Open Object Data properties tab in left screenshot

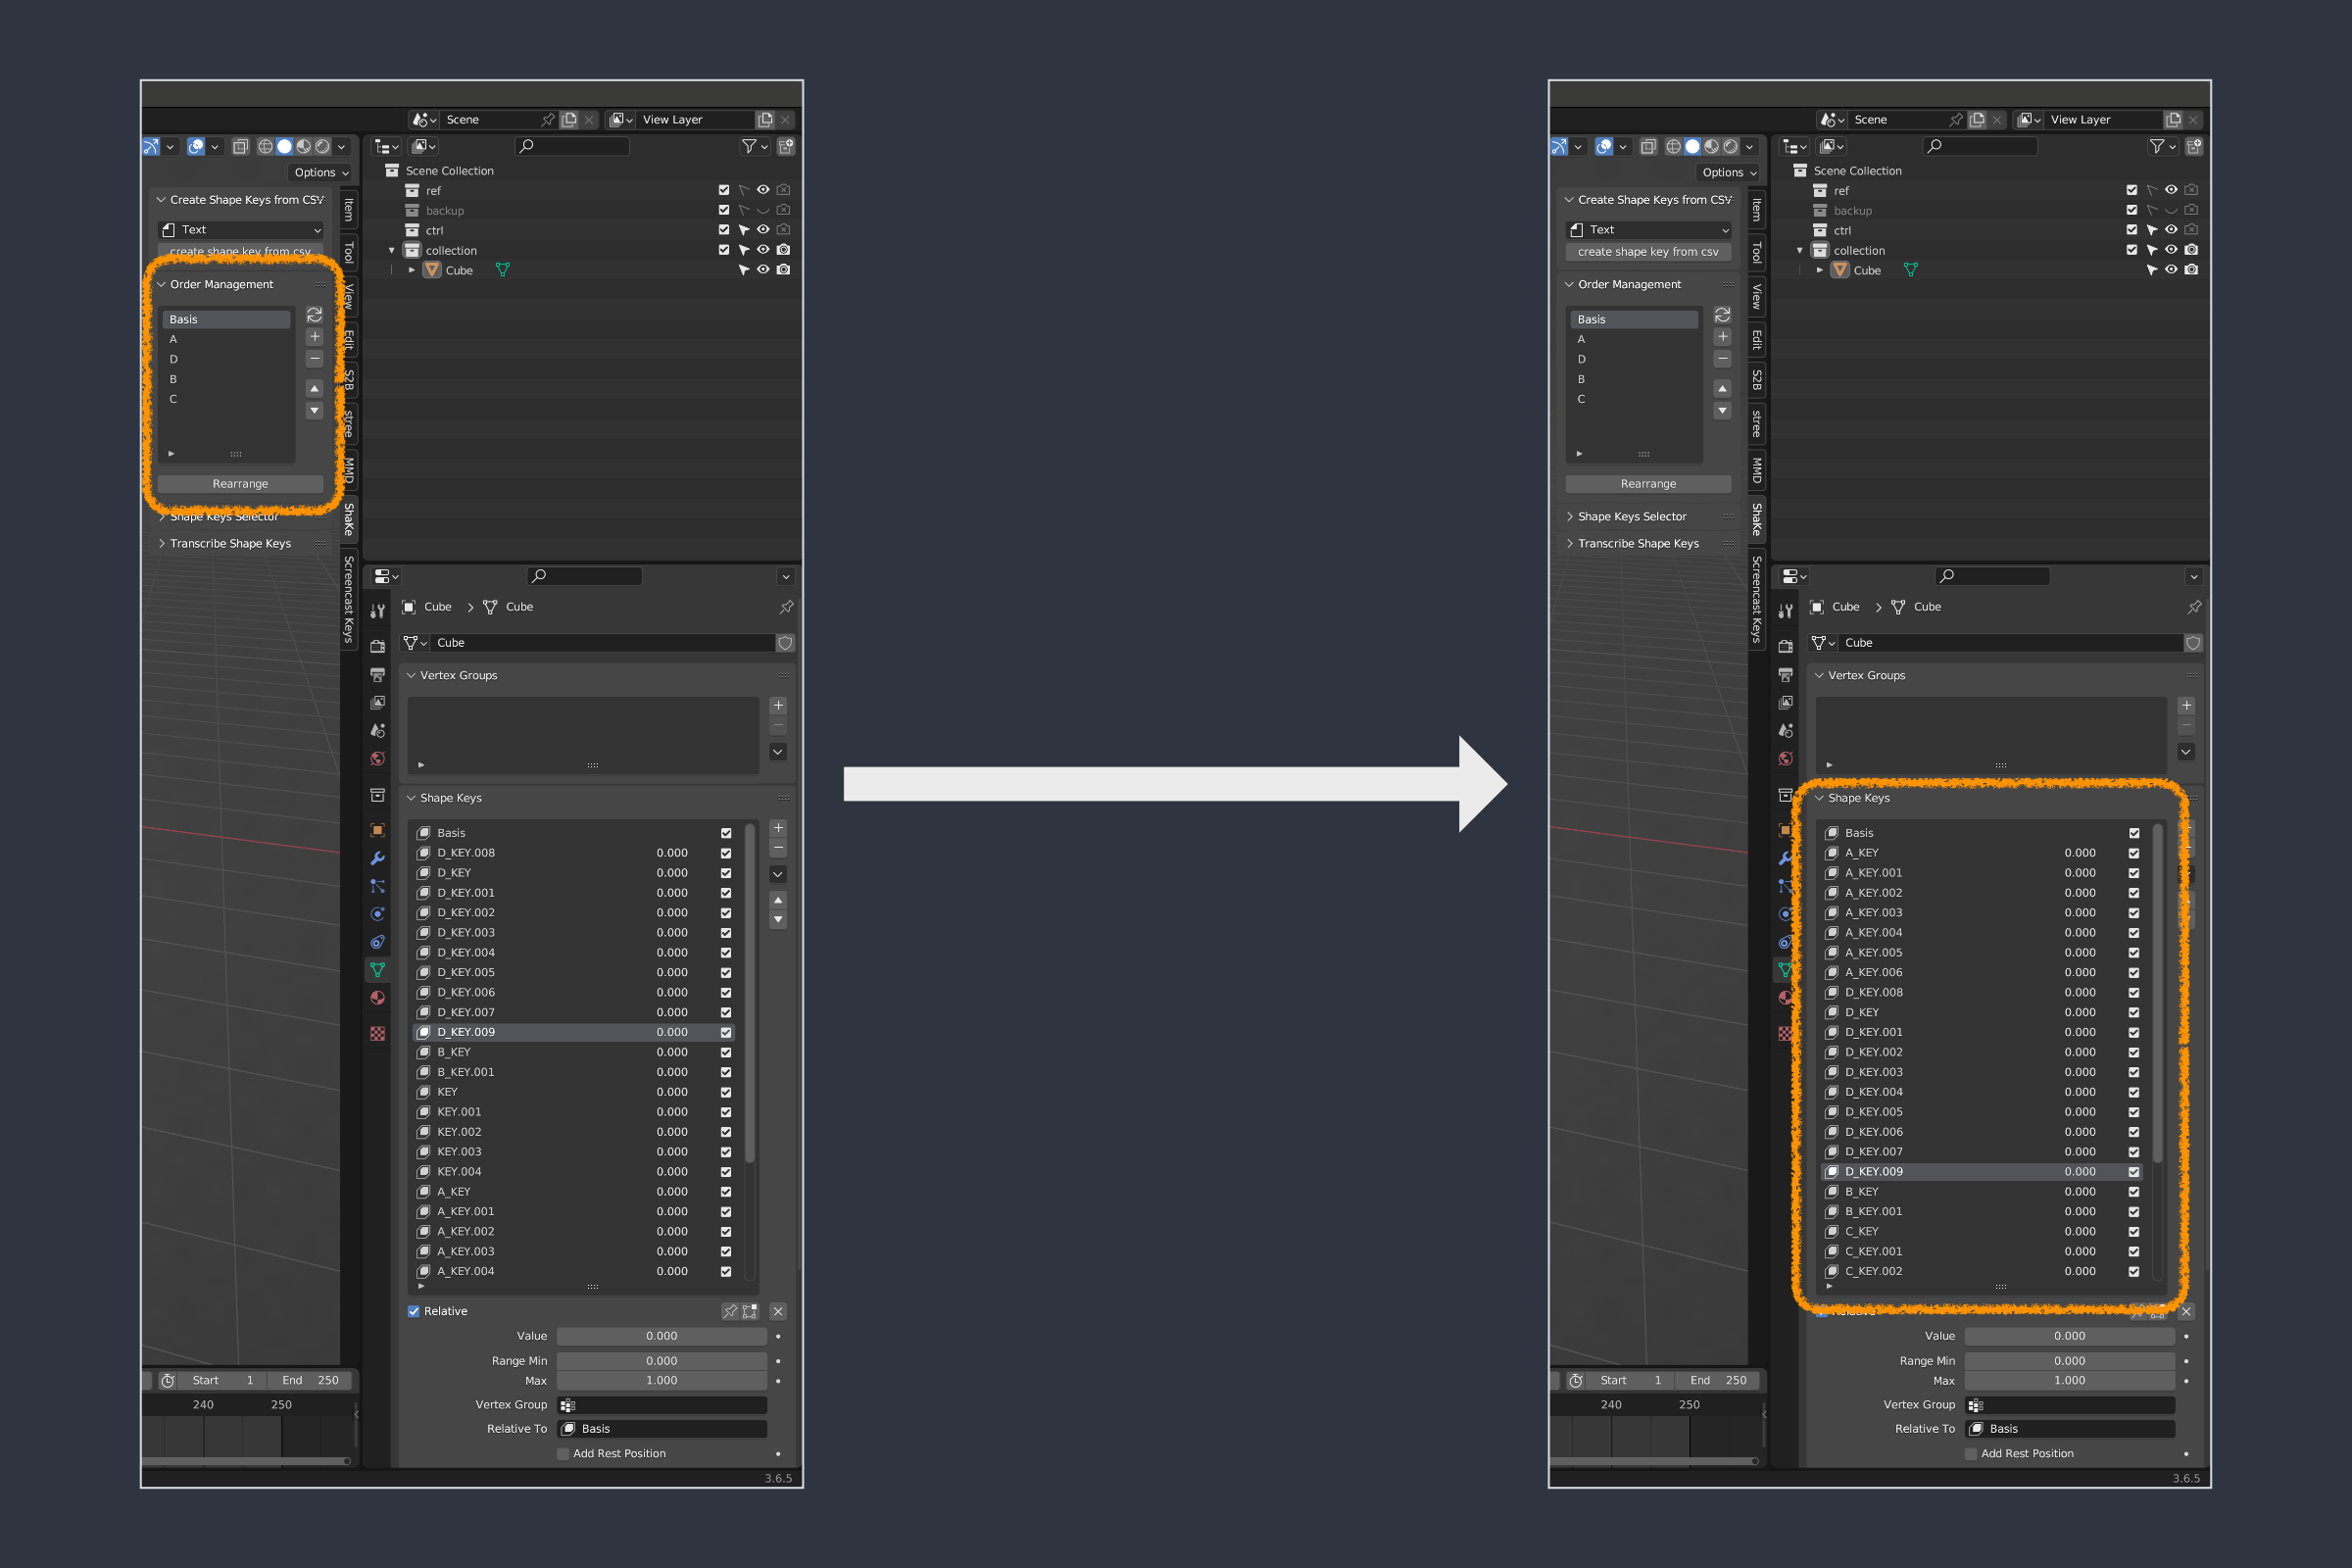coord(377,970)
